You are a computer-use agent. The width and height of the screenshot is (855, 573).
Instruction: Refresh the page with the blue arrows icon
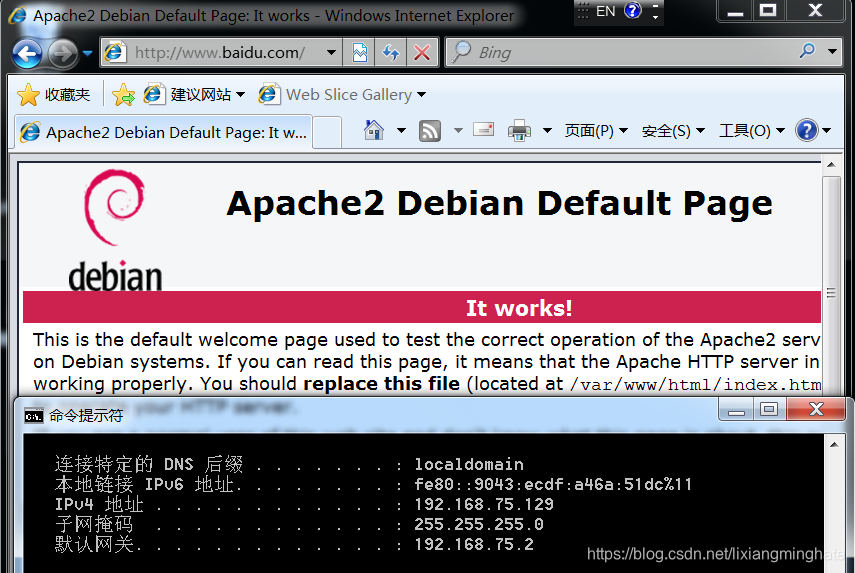tap(390, 53)
